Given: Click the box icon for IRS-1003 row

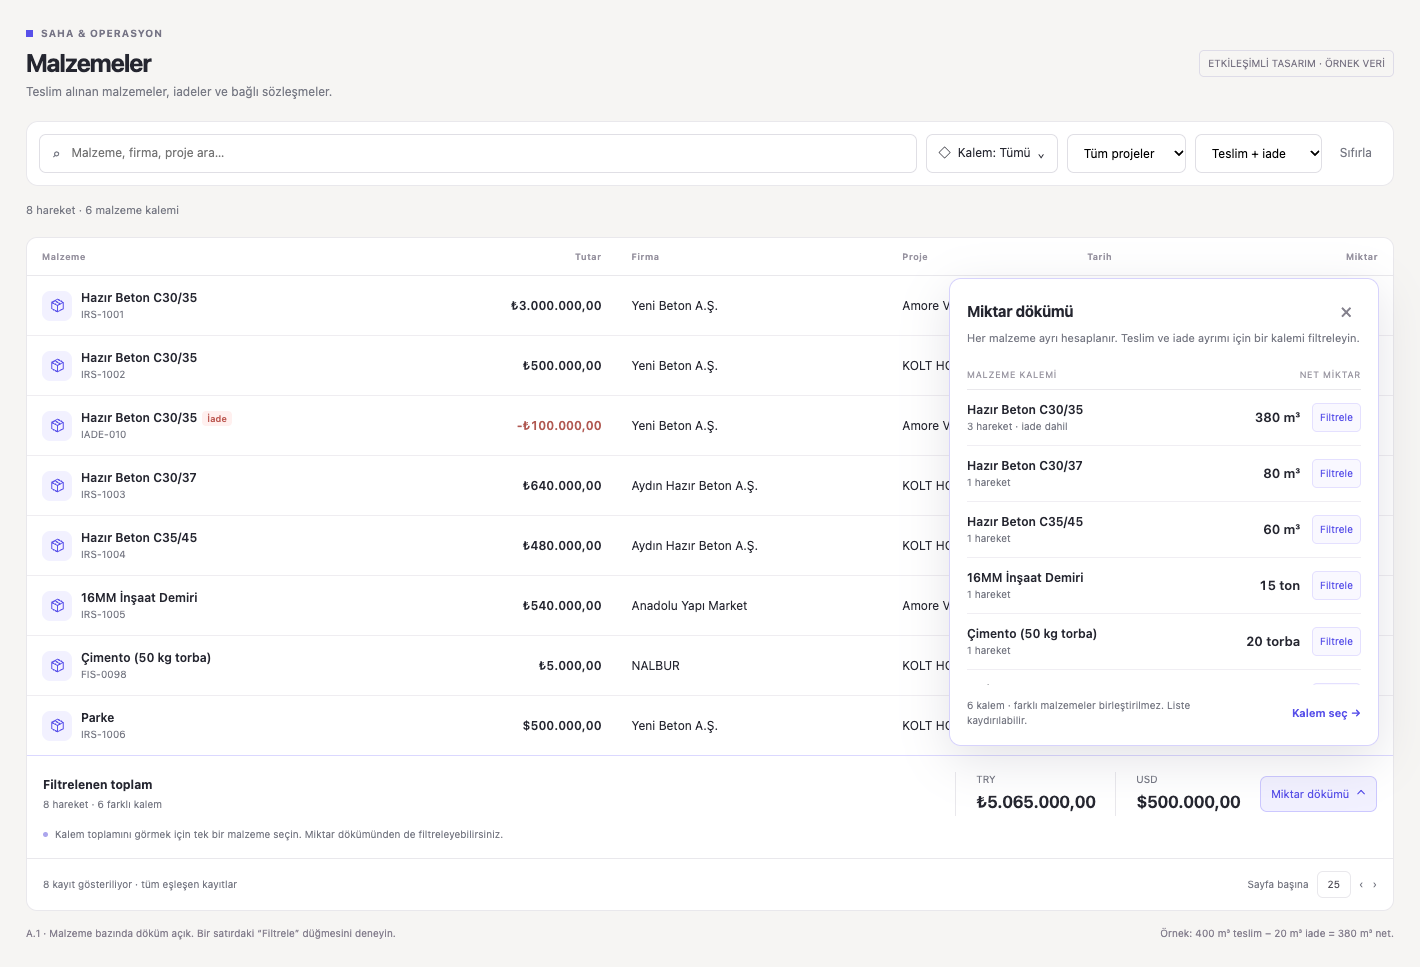Looking at the screenshot, I should point(57,486).
